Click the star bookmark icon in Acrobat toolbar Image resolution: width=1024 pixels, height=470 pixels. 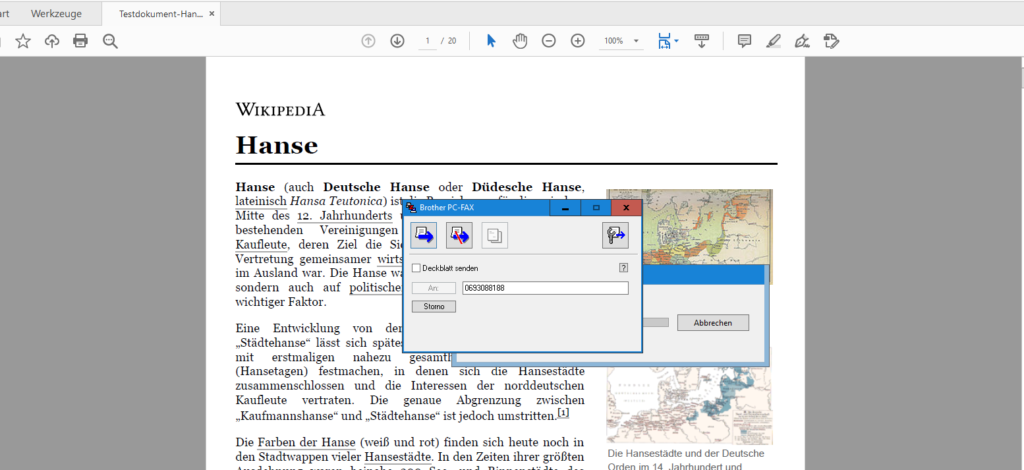coord(23,41)
